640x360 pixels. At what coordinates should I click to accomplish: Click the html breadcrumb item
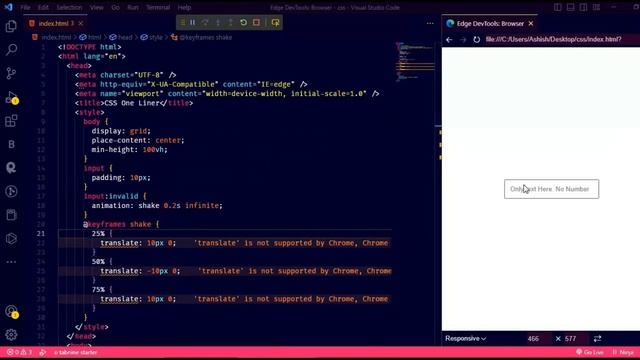pyautogui.click(x=91, y=37)
